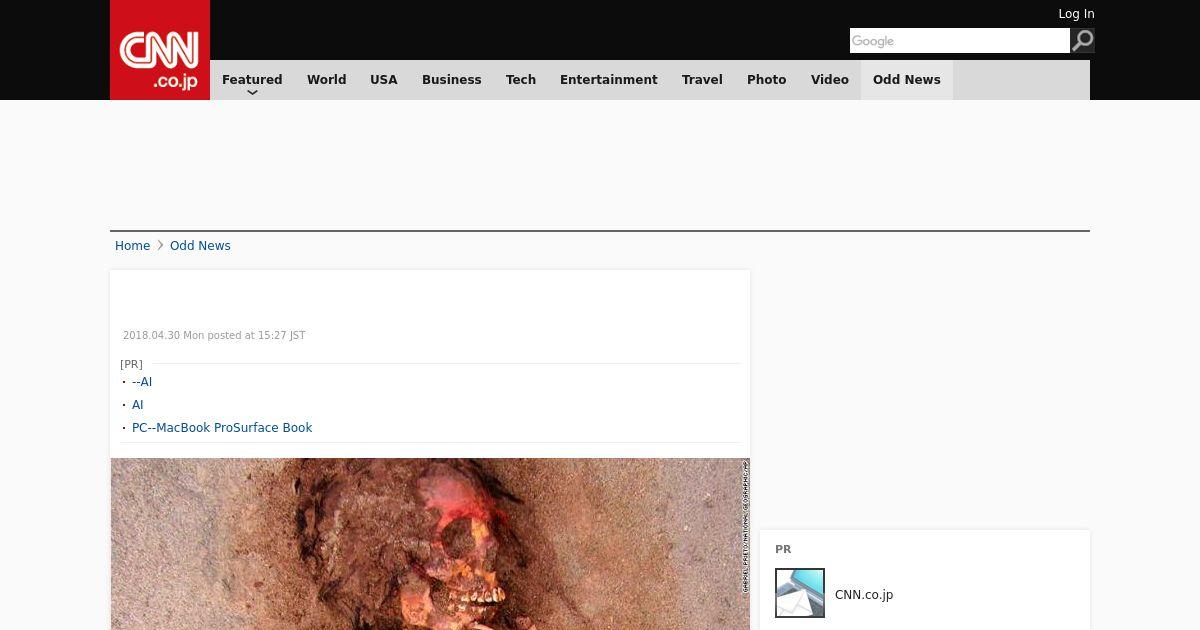Screen dimensions: 1200x630
Task: Expand the Featured menu chevron
Action: pos(252,93)
